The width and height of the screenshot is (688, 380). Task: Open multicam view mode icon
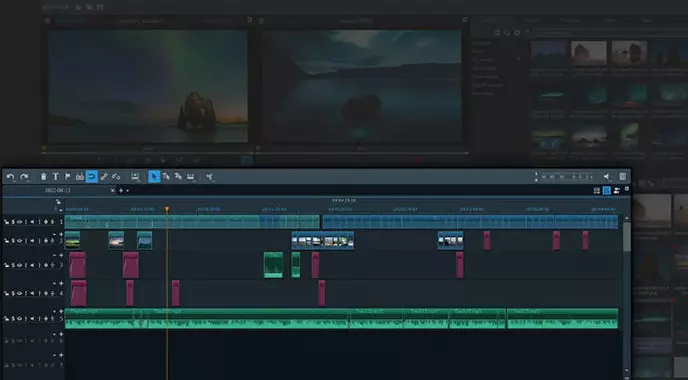[x=617, y=190]
